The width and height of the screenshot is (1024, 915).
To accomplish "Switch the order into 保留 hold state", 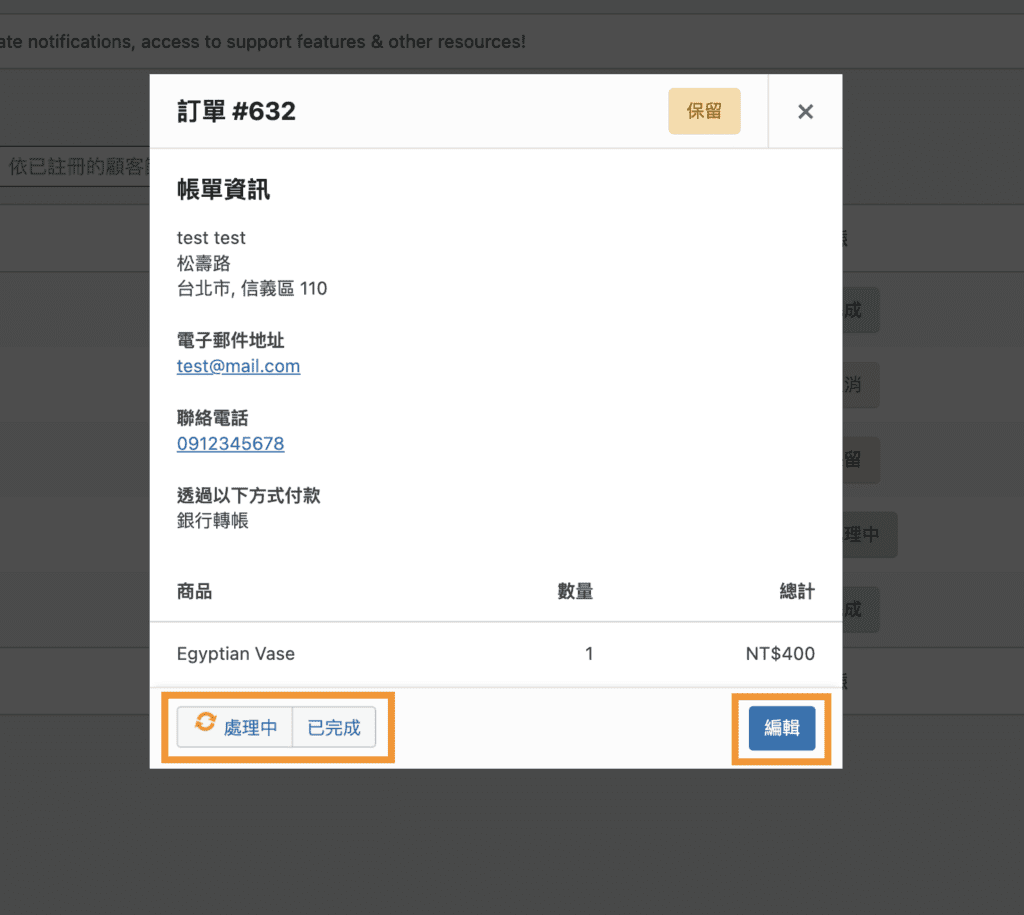I will 704,111.
